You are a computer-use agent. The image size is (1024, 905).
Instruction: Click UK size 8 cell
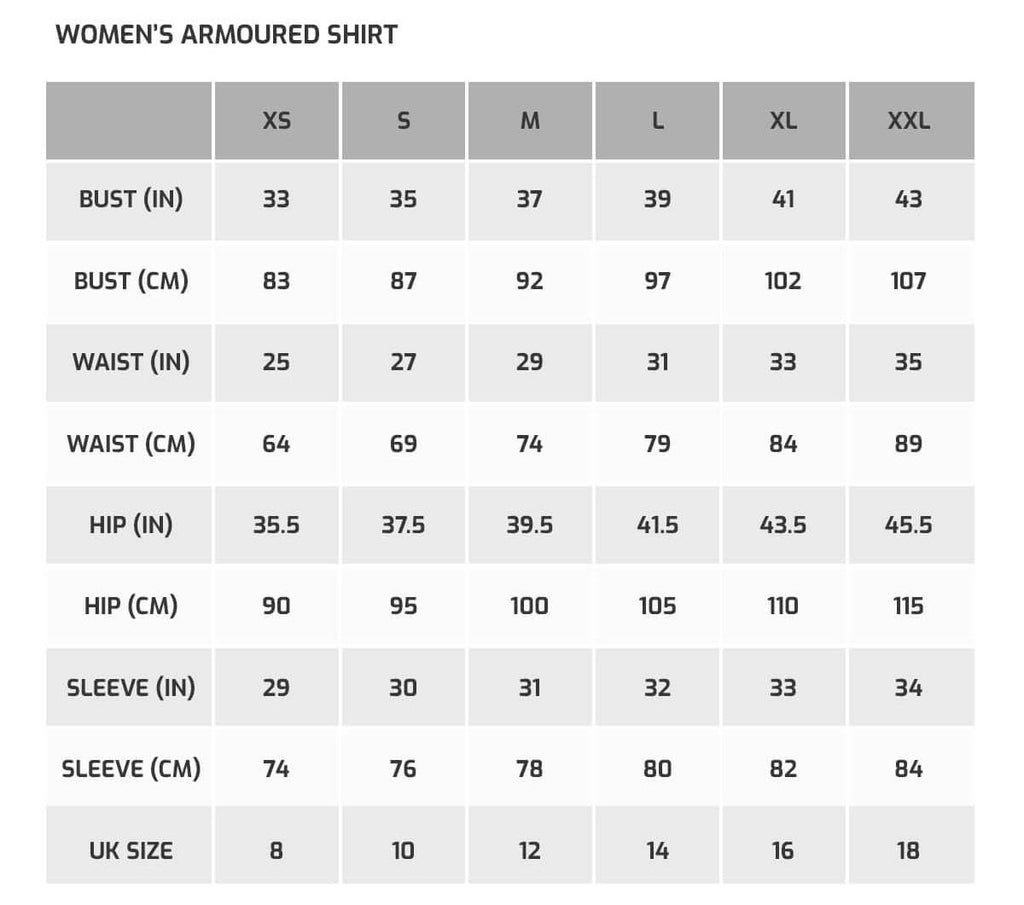point(276,850)
